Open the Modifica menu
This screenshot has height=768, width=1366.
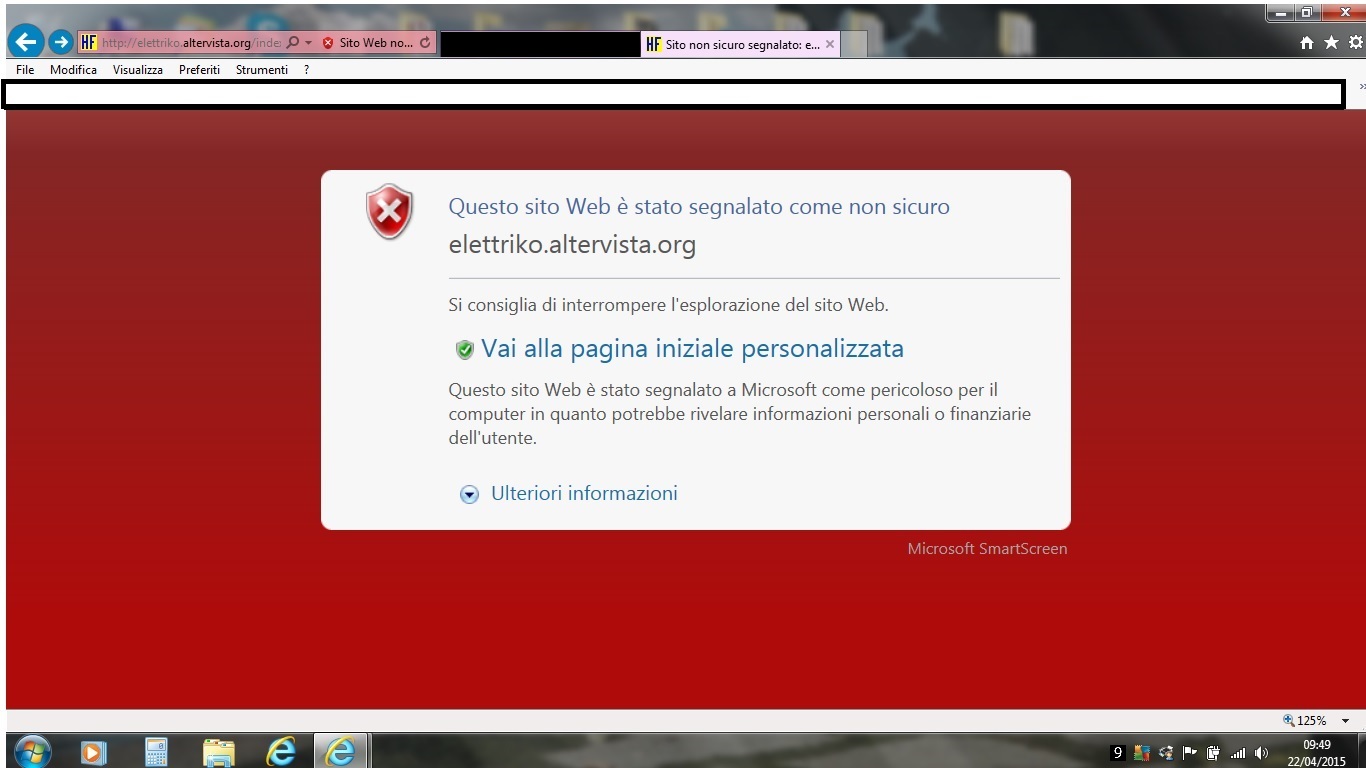point(73,70)
